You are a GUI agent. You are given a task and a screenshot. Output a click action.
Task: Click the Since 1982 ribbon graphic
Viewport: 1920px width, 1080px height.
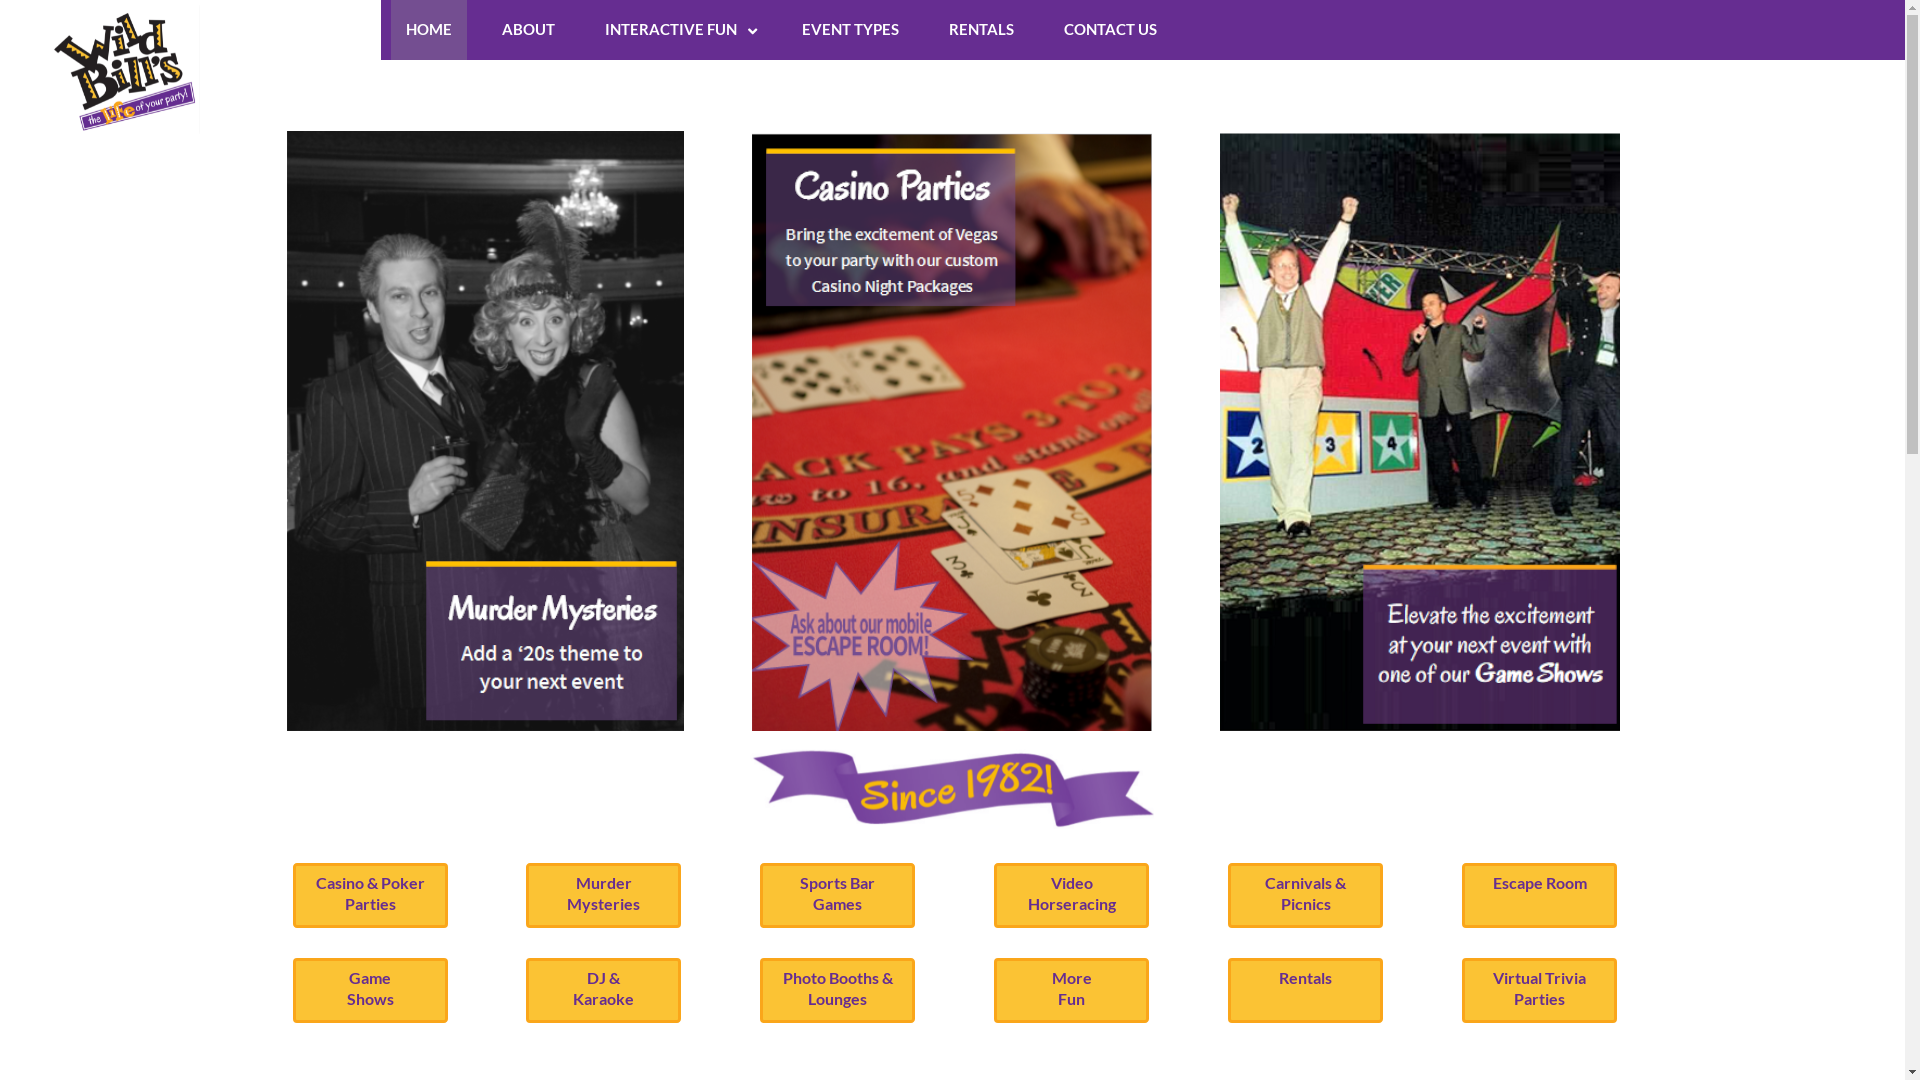[x=952, y=788]
